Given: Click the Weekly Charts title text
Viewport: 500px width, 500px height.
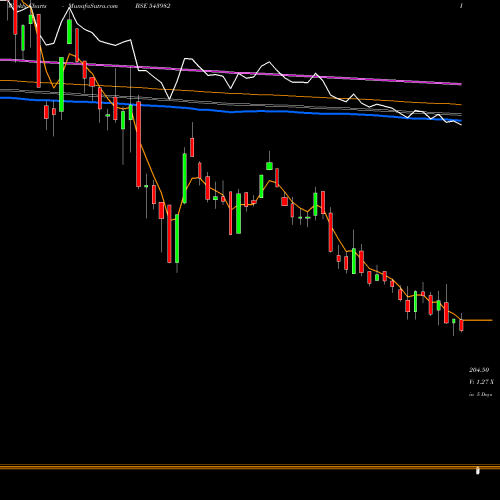Looking at the screenshot, I should (x=27, y=6).
